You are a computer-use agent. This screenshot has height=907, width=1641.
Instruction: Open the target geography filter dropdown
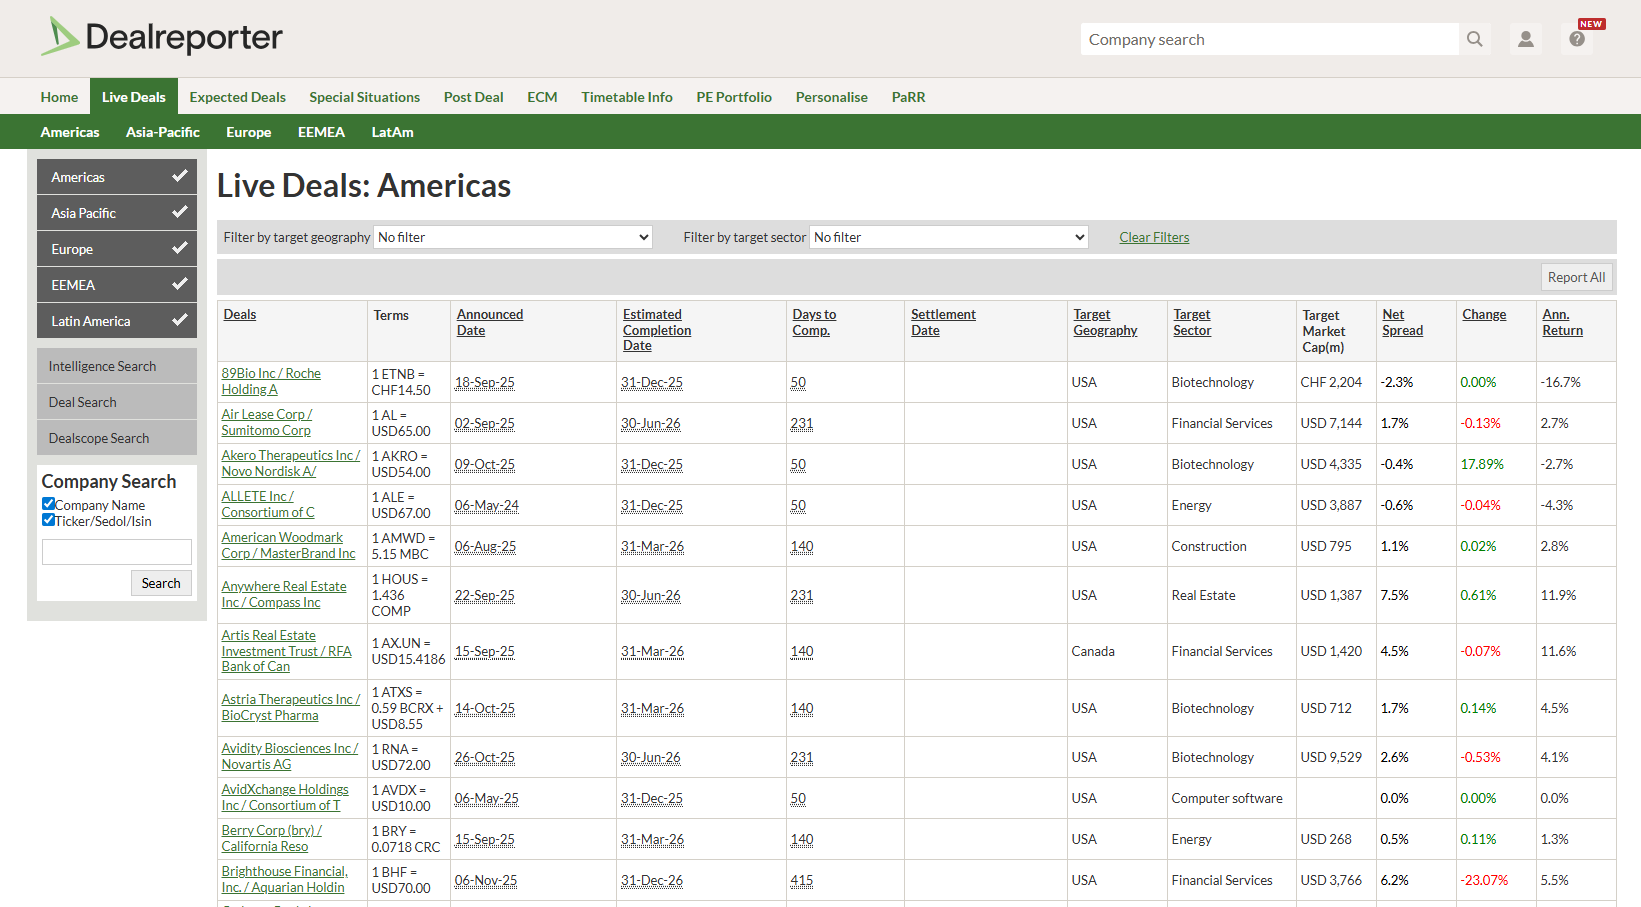coord(513,237)
